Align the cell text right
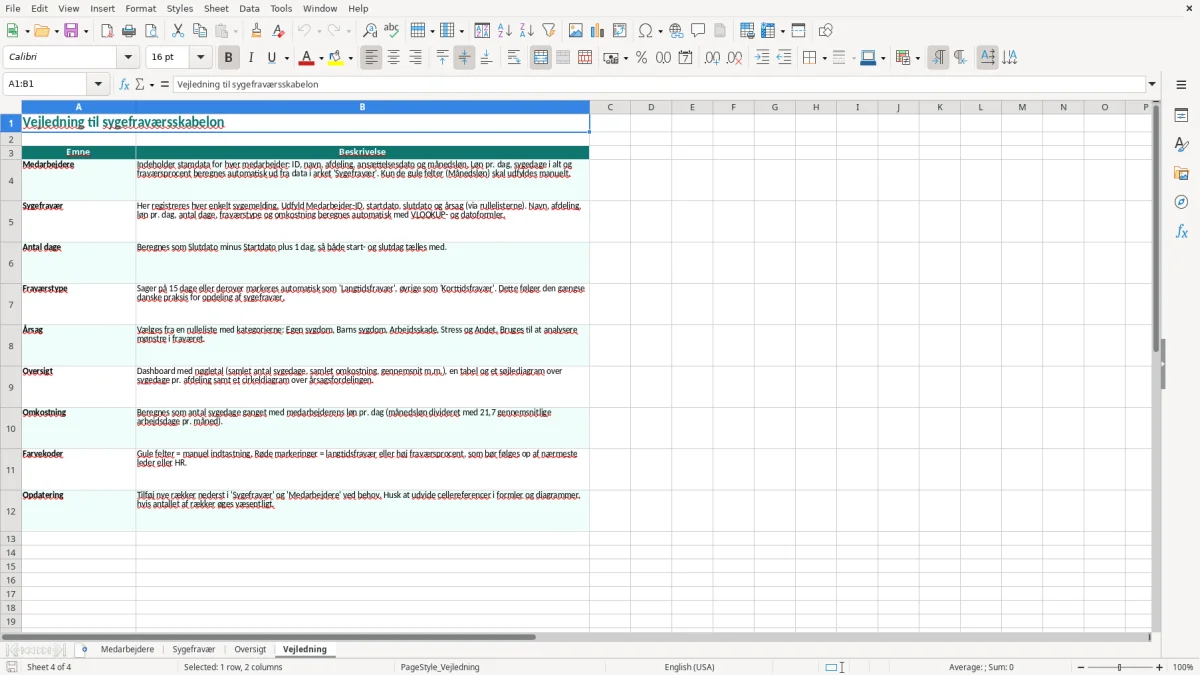The height and width of the screenshot is (675, 1200). coord(415,58)
